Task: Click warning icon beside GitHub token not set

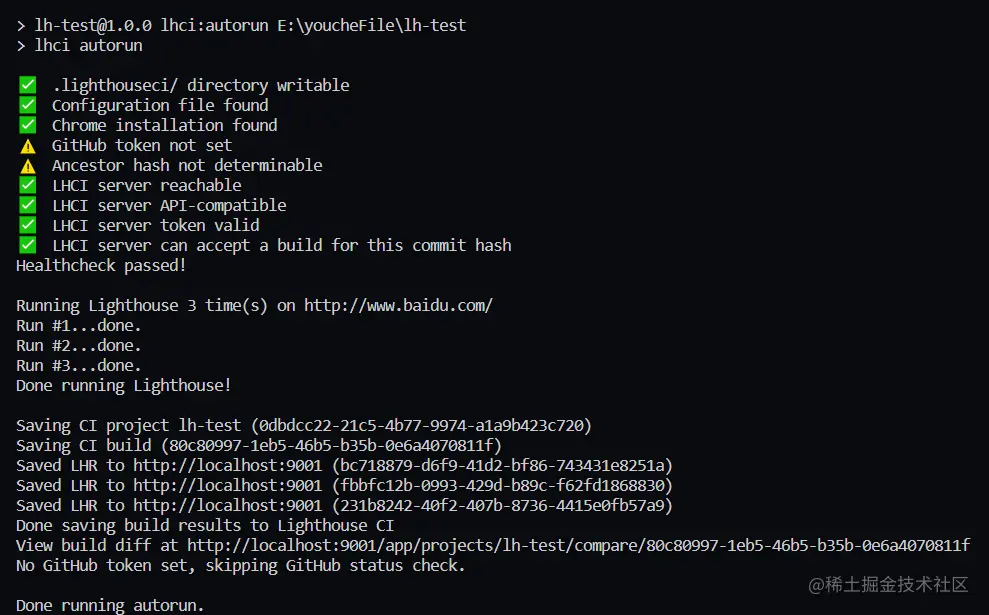Action: tap(28, 146)
